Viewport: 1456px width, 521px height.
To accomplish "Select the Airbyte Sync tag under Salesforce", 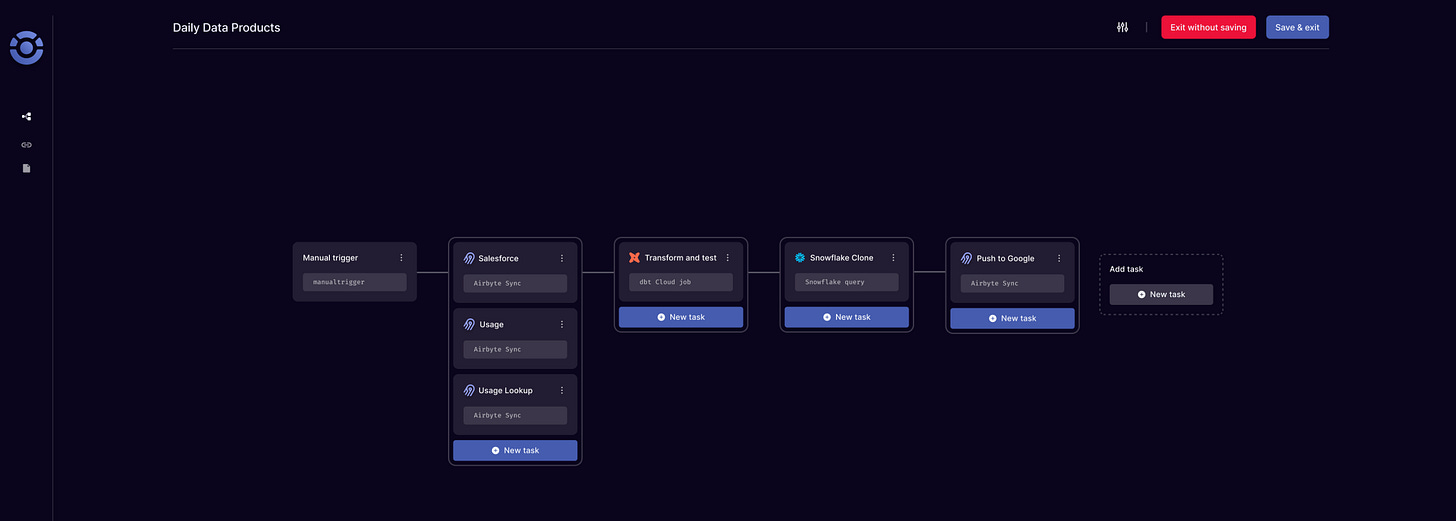I will pos(515,283).
